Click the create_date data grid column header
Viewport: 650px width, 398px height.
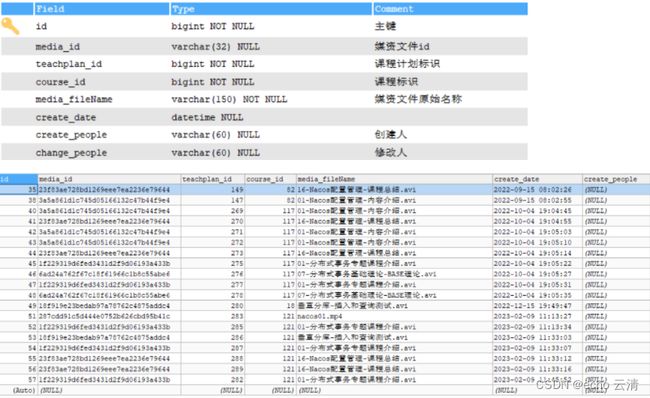pyautogui.click(x=537, y=179)
